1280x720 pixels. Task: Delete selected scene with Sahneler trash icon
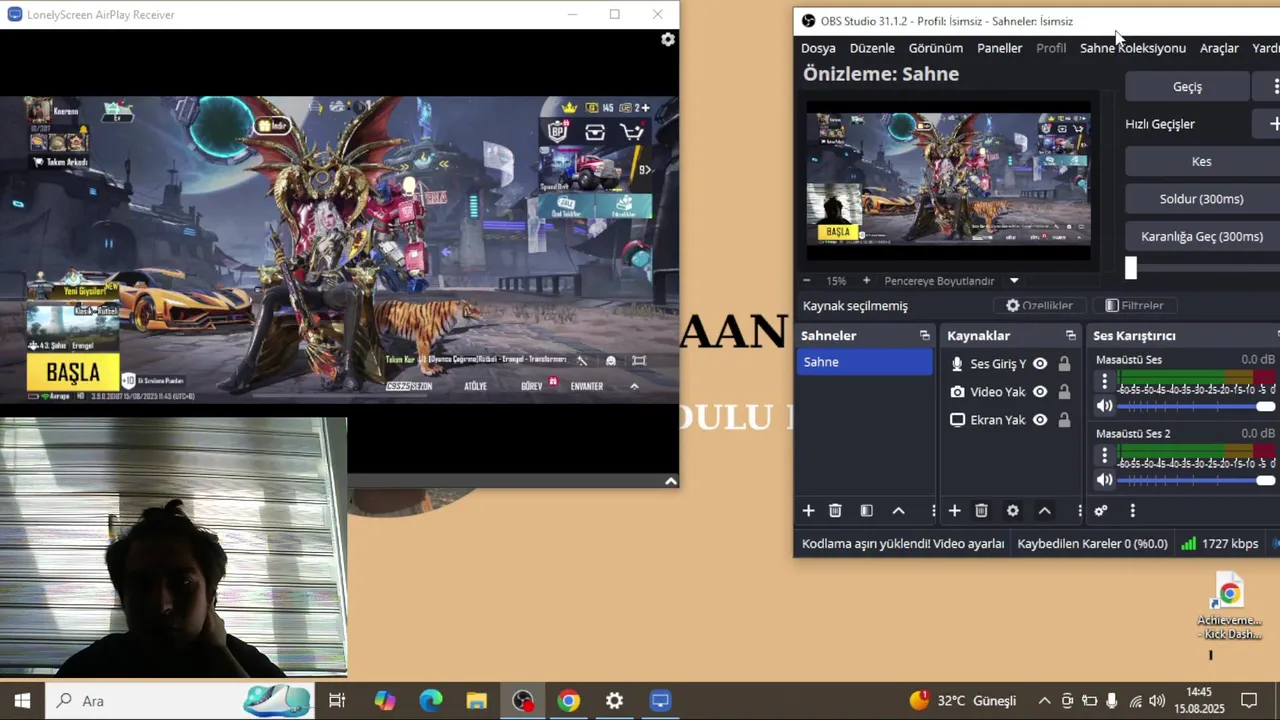835,511
